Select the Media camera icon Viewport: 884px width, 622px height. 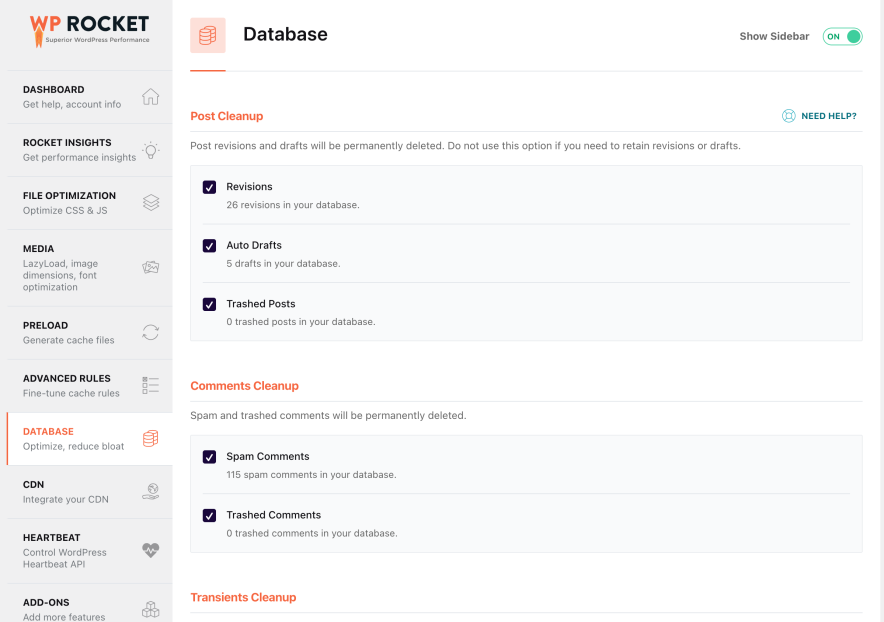coord(151,267)
